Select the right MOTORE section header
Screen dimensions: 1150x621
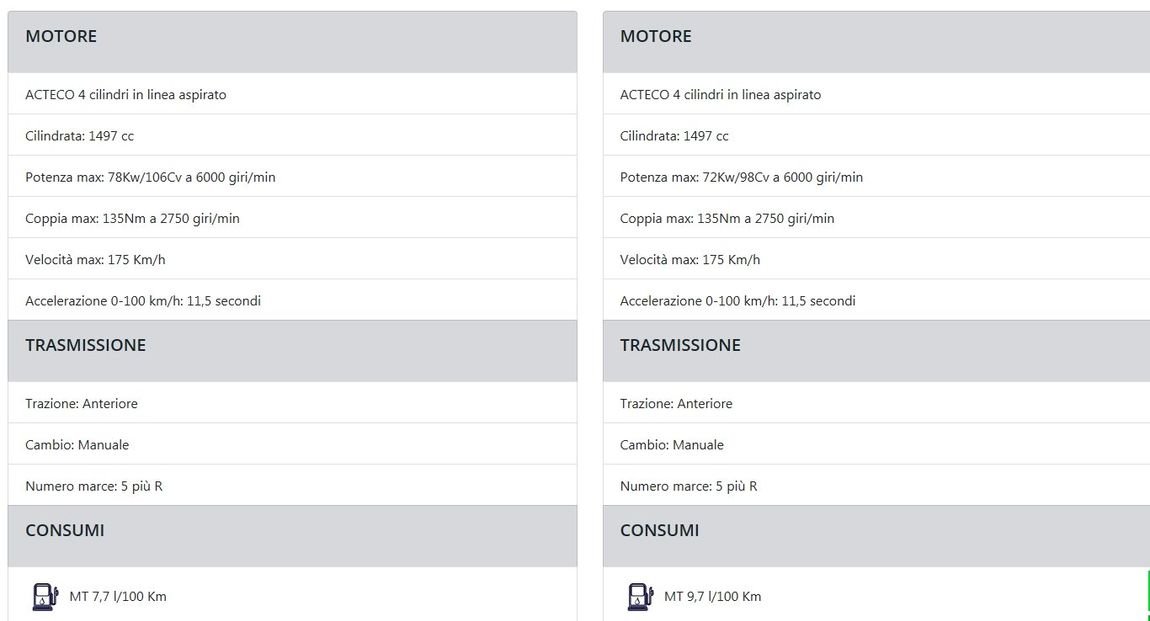tap(876, 42)
